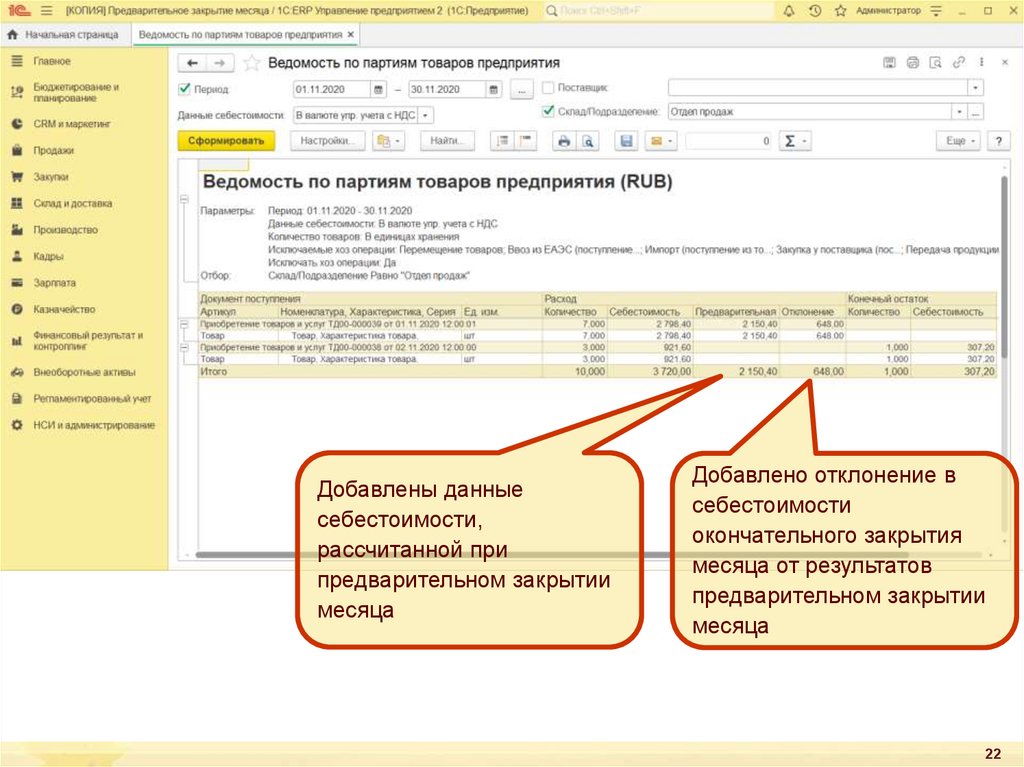Screen dimensions: 1024x767
Task: Open the calendar picker for the period start date
Action: point(378,89)
